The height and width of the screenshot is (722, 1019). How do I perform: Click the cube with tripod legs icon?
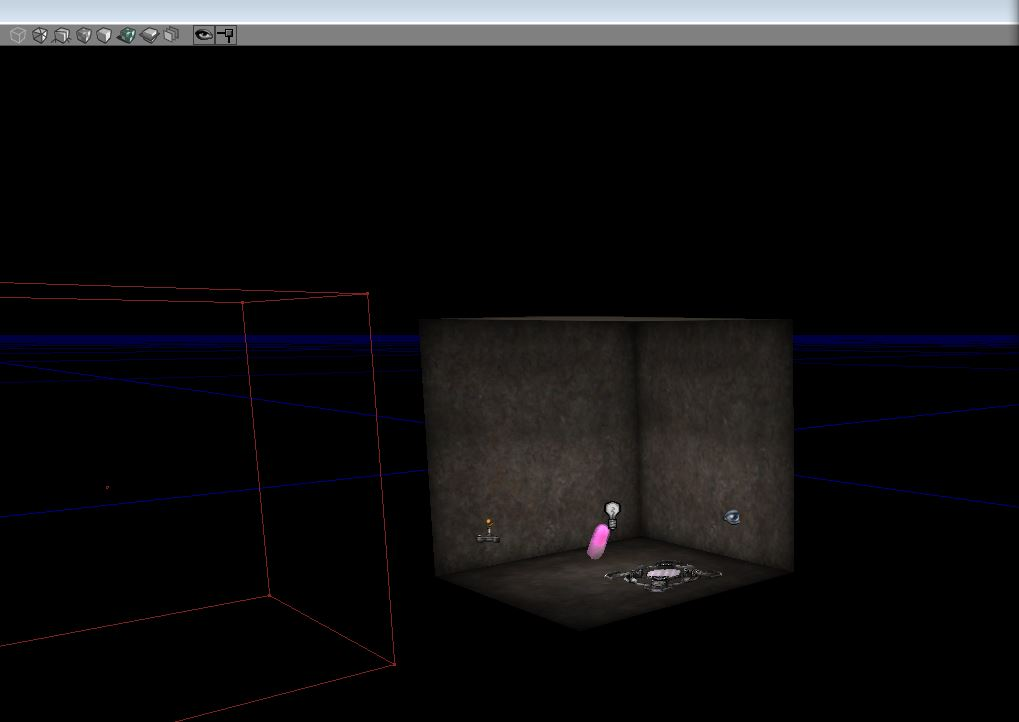click(60, 33)
